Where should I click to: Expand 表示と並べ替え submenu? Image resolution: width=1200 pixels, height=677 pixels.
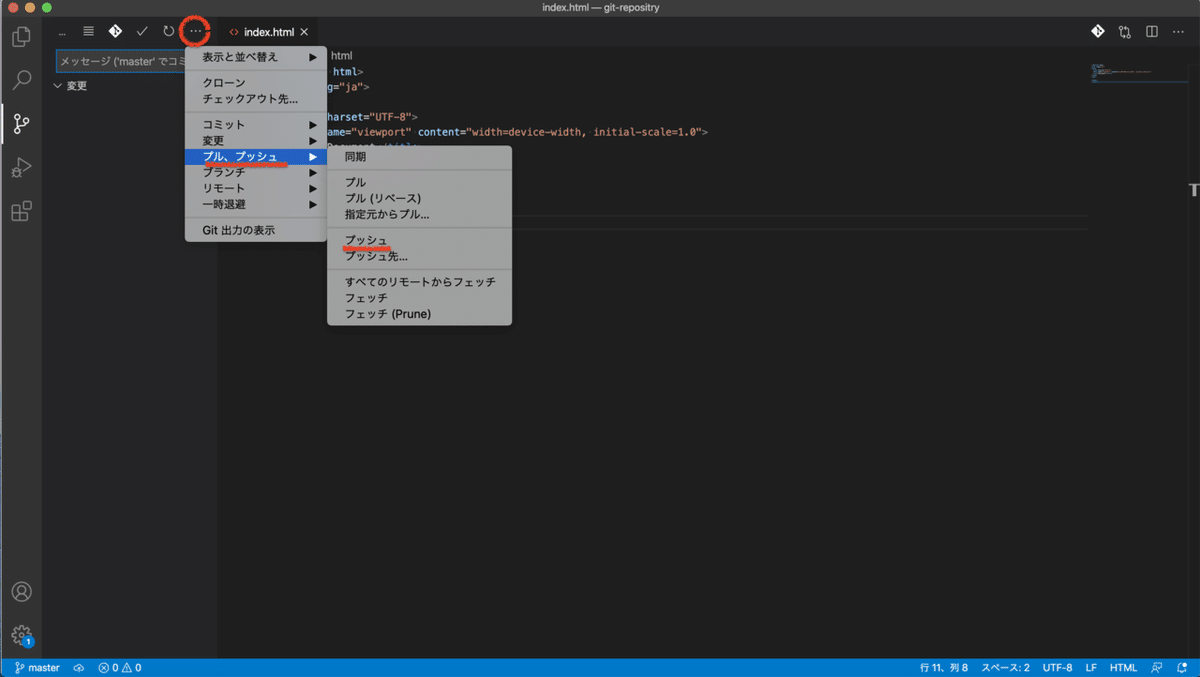[x=256, y=57]
